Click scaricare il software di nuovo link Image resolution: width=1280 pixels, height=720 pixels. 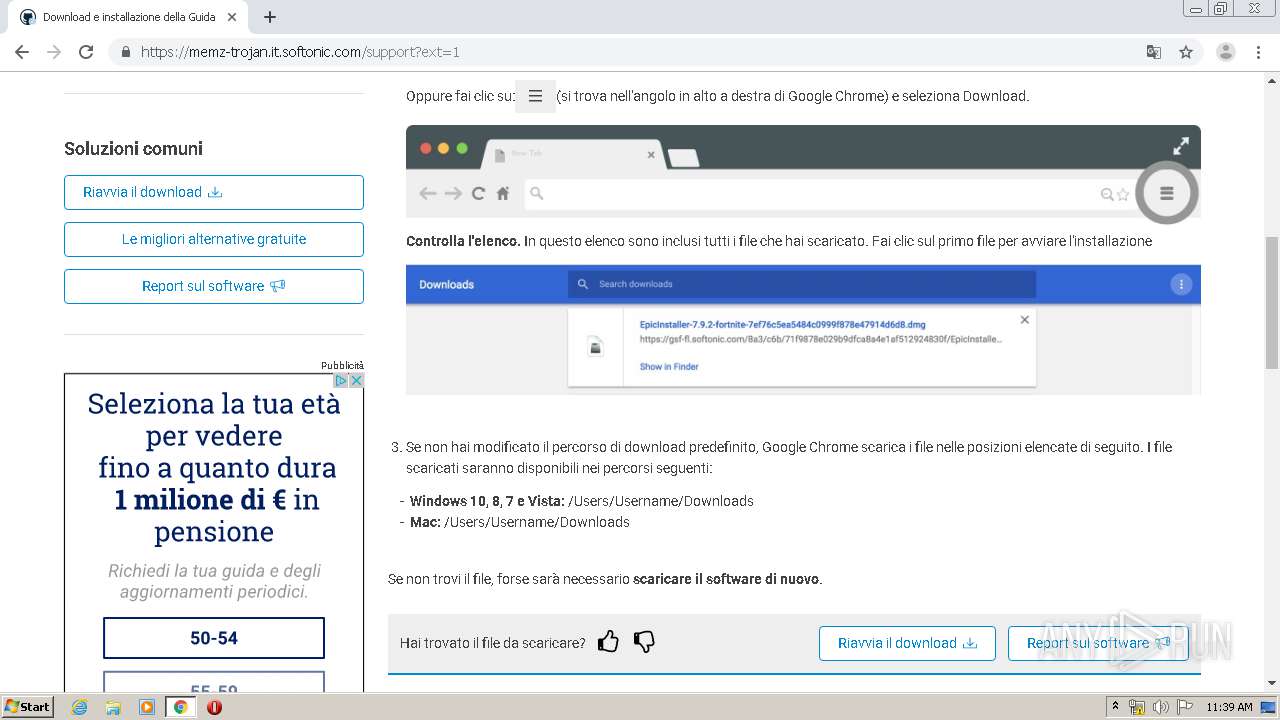[727, 579]
